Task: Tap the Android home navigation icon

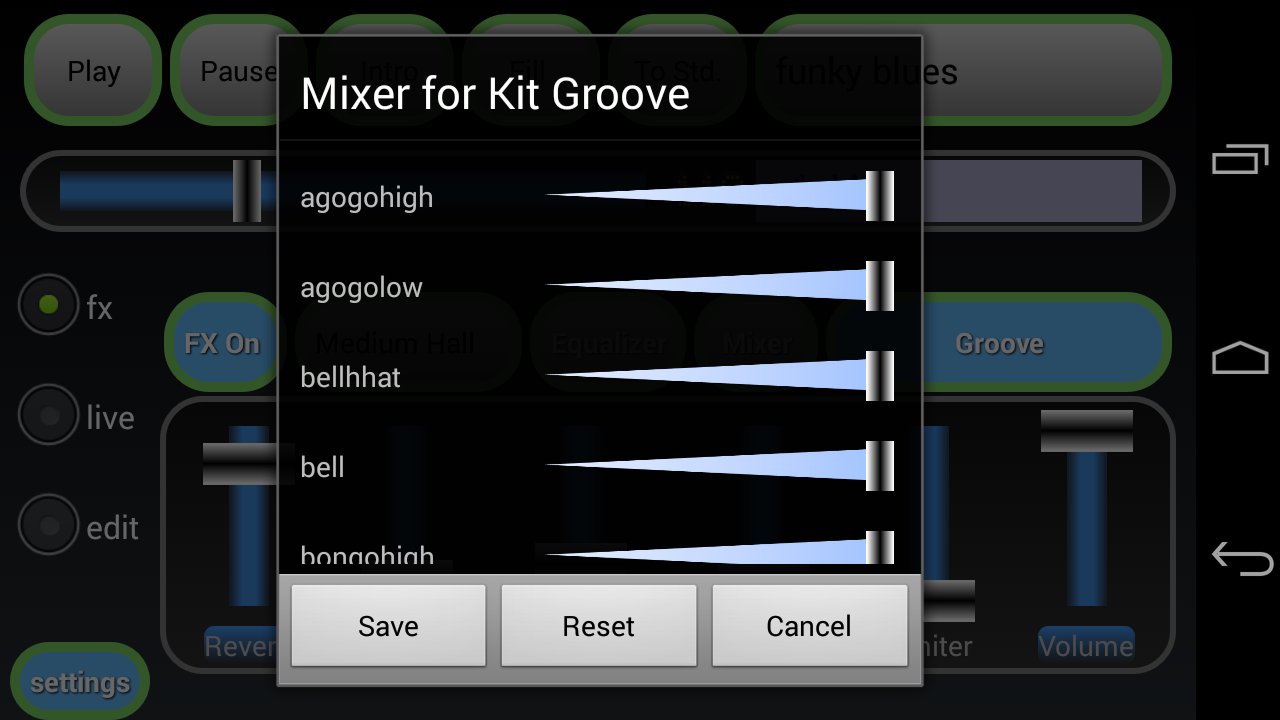Action: tap(1240, 358)
